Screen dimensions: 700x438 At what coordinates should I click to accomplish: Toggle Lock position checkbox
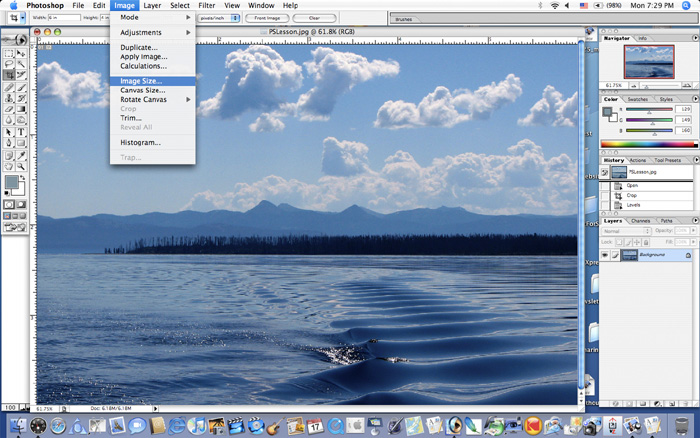point(637,242)
